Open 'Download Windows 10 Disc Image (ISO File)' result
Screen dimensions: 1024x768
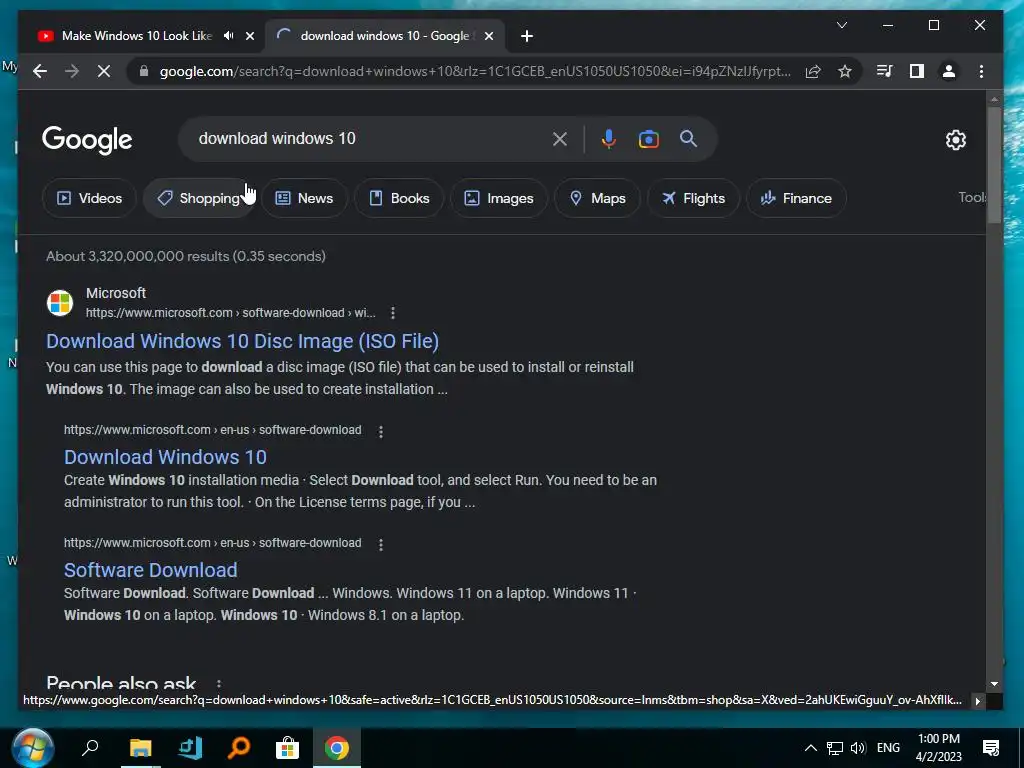pyautogui.click(x=242, y=341)
